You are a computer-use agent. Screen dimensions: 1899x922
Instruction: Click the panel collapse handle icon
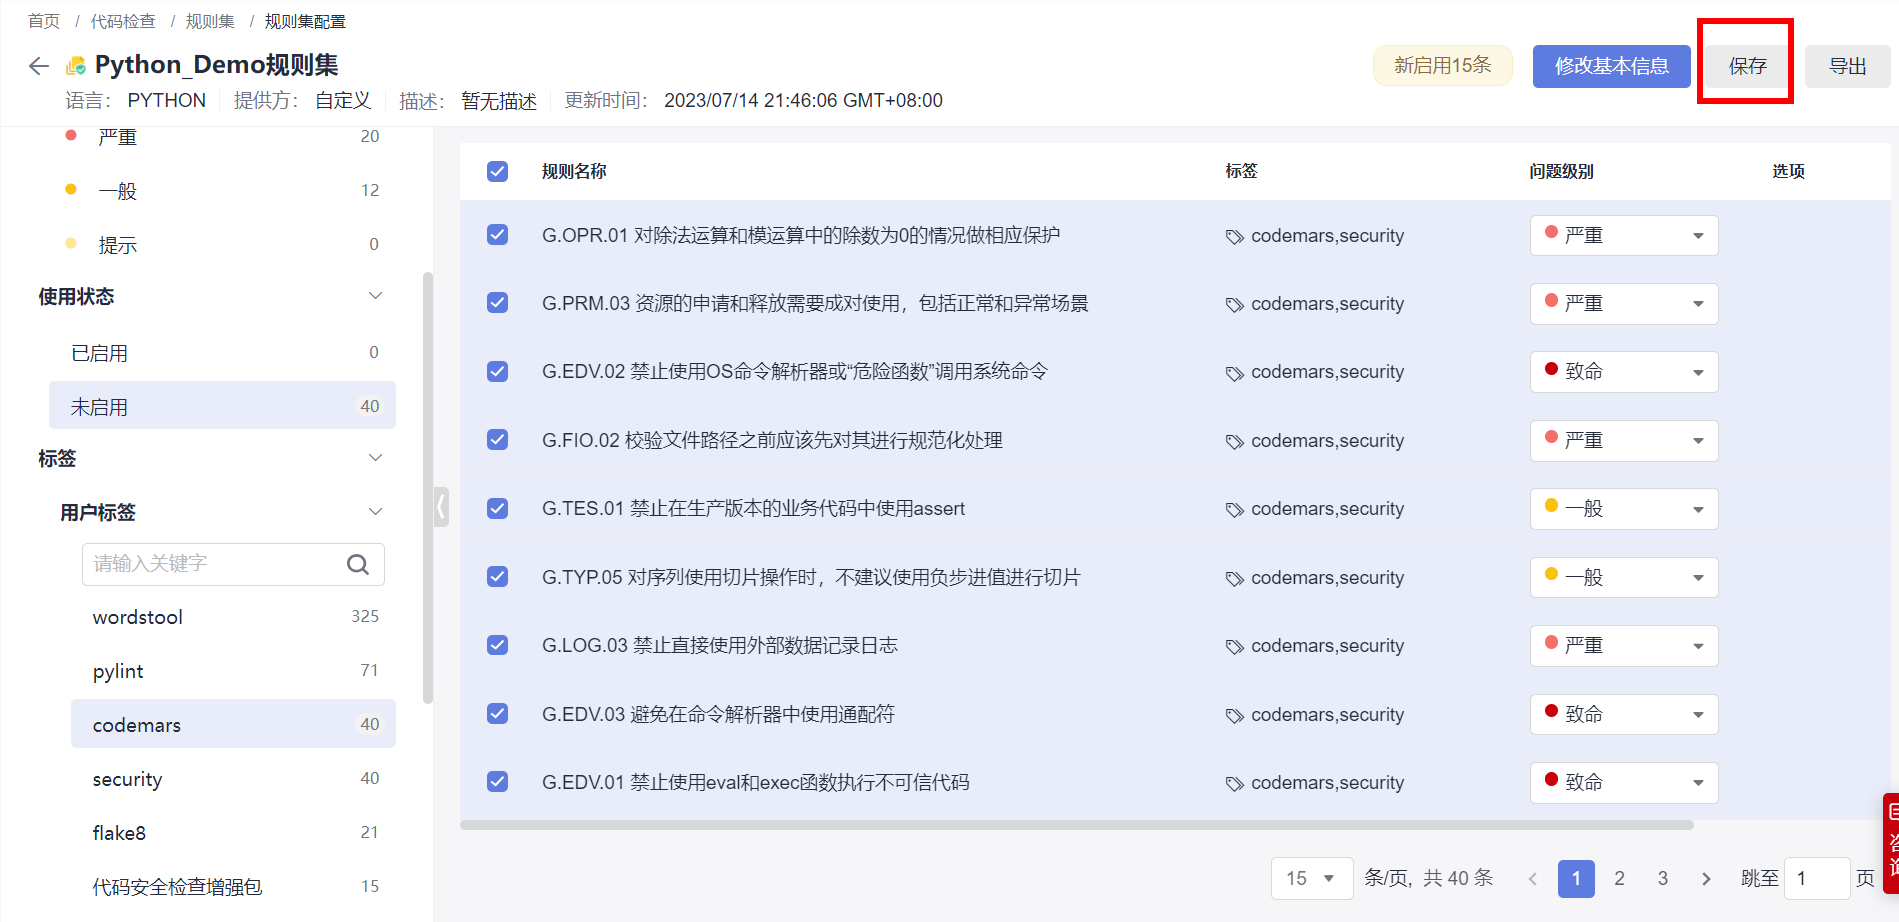coord(441,507)
